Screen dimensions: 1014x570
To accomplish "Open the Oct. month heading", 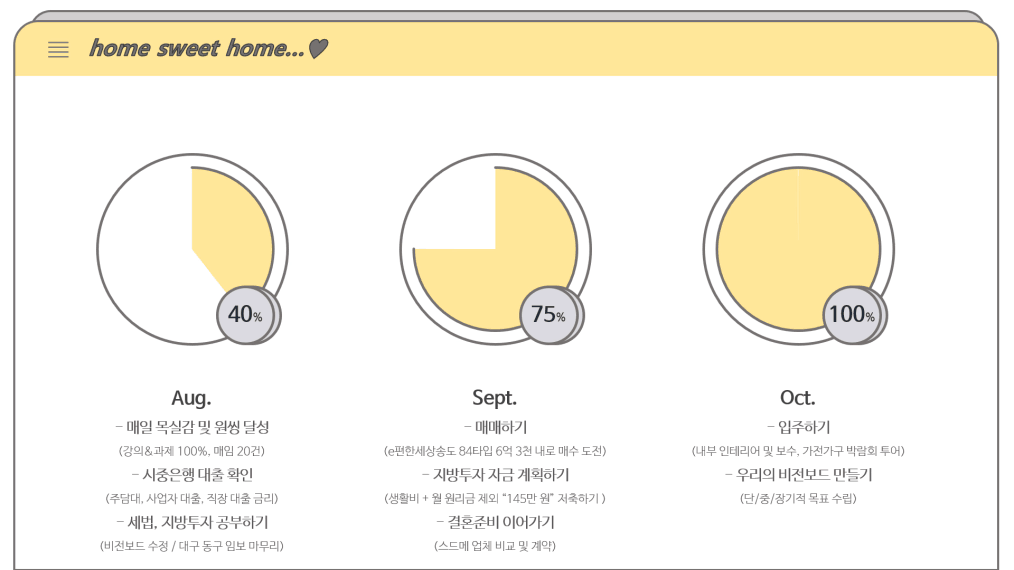I will pos(798,397).
